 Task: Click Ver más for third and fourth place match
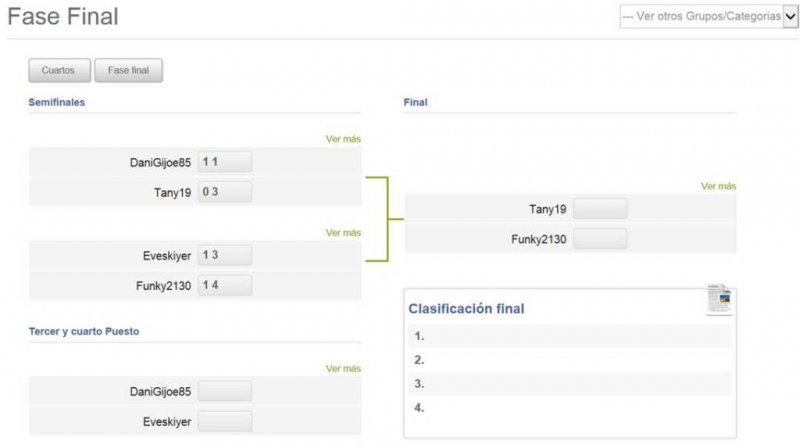[x=343, y=368]
